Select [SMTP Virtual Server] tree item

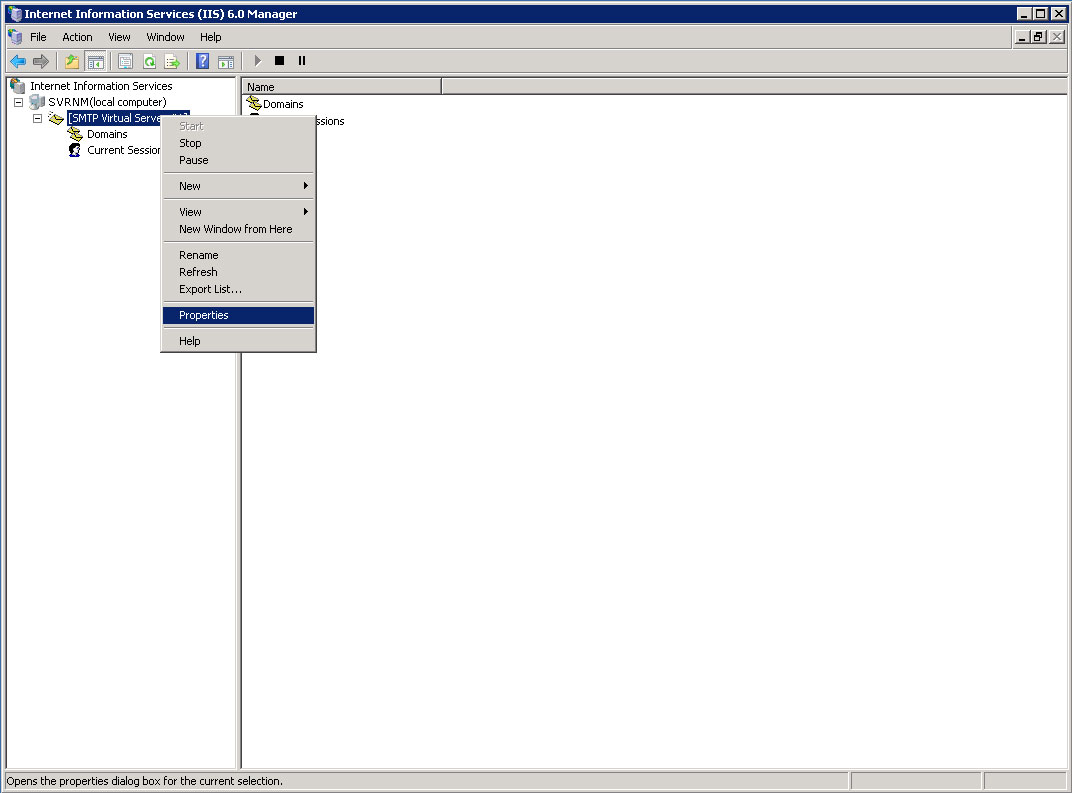pos(114,118)
